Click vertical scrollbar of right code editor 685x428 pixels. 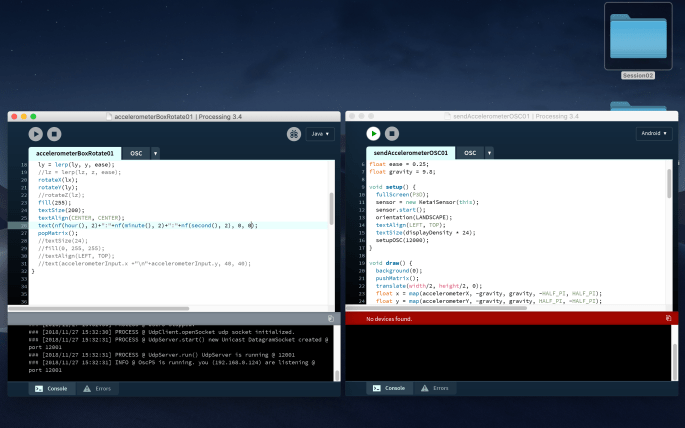pos(669,183)
